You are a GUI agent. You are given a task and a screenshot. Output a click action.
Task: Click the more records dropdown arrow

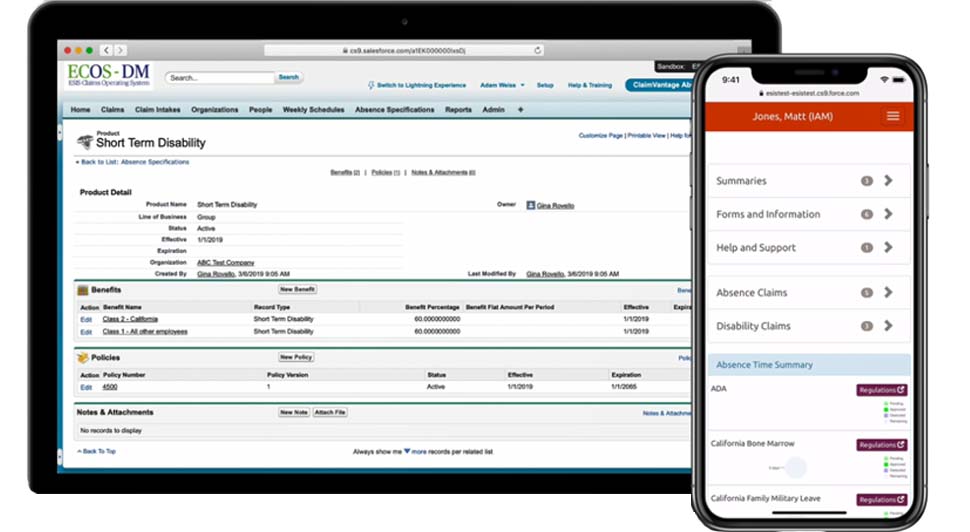(407, 452)
